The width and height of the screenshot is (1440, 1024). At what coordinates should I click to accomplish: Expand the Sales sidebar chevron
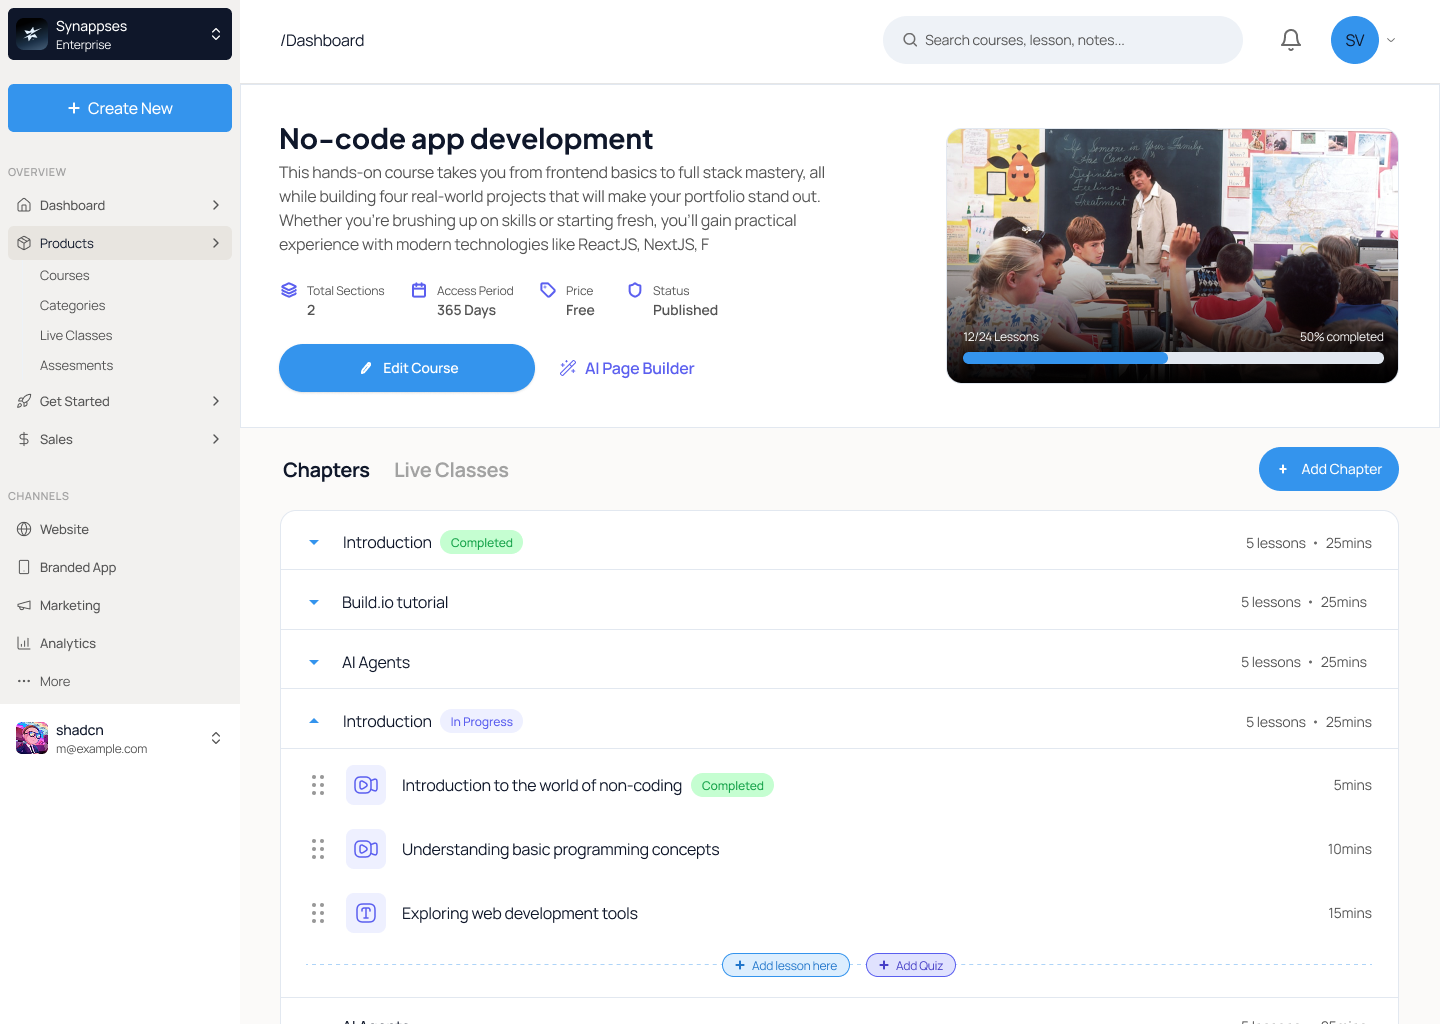[216, 439]
